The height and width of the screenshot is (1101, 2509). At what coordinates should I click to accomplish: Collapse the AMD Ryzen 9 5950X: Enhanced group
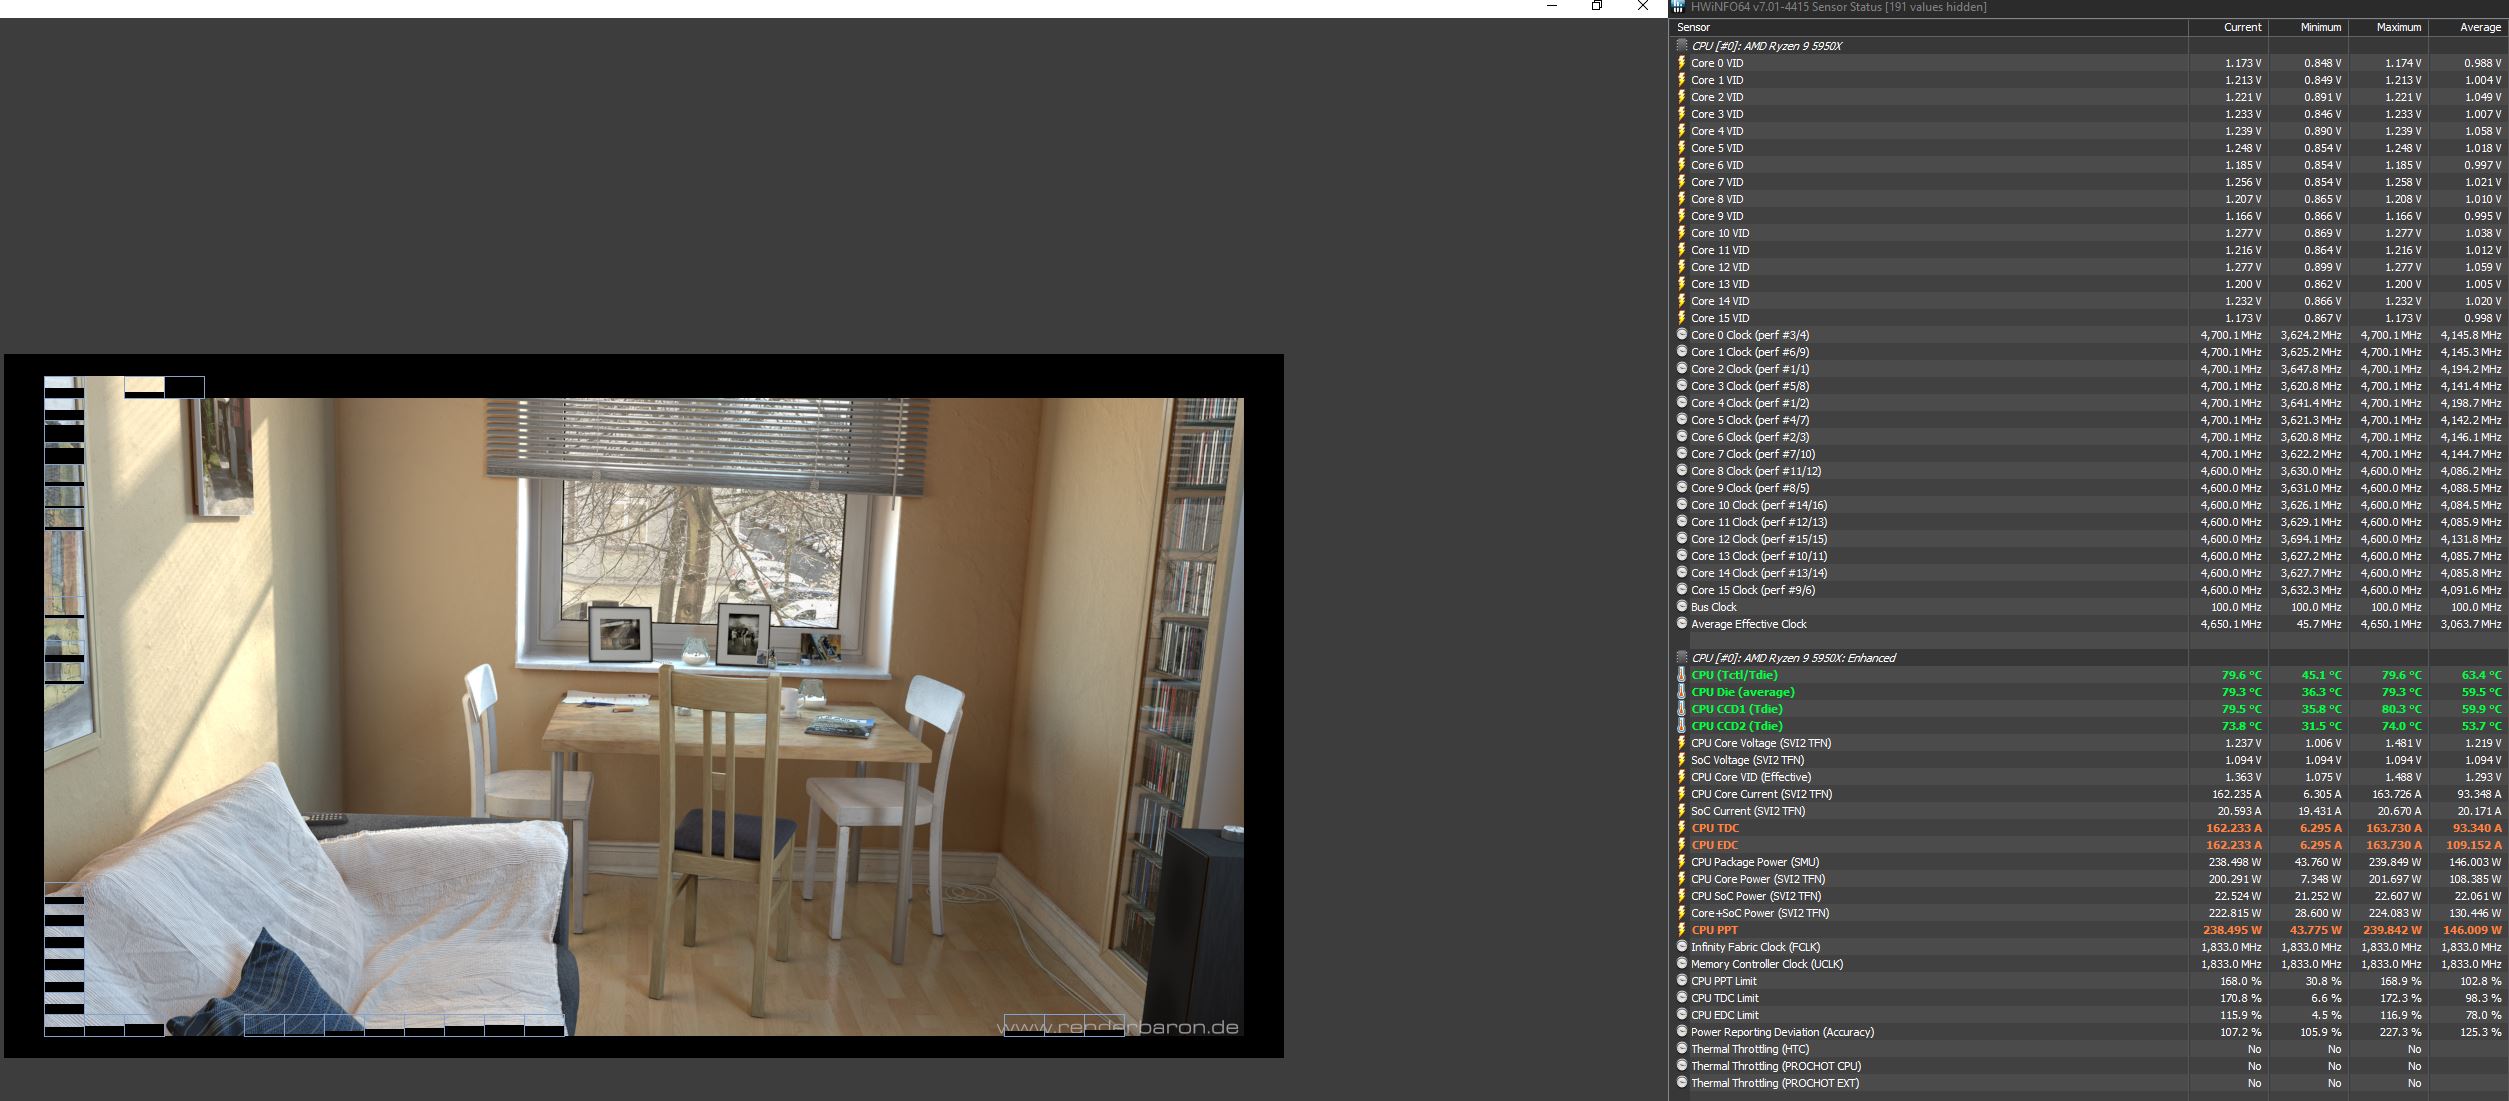1681,658
